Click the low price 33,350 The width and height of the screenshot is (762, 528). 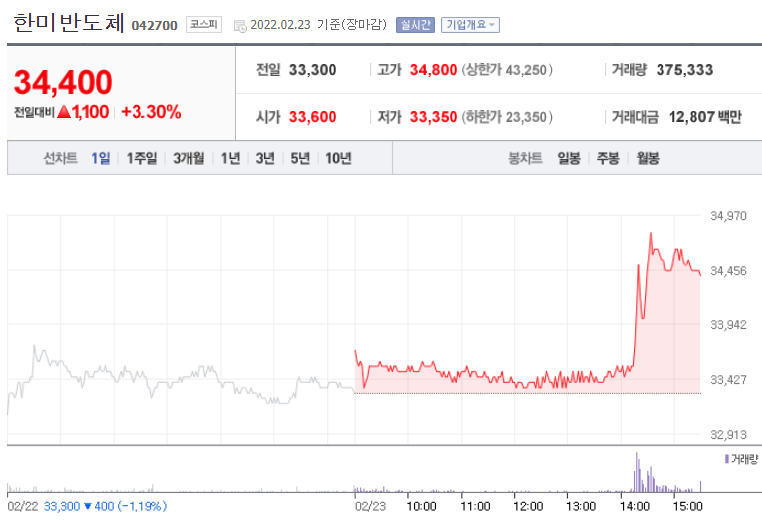433,117
